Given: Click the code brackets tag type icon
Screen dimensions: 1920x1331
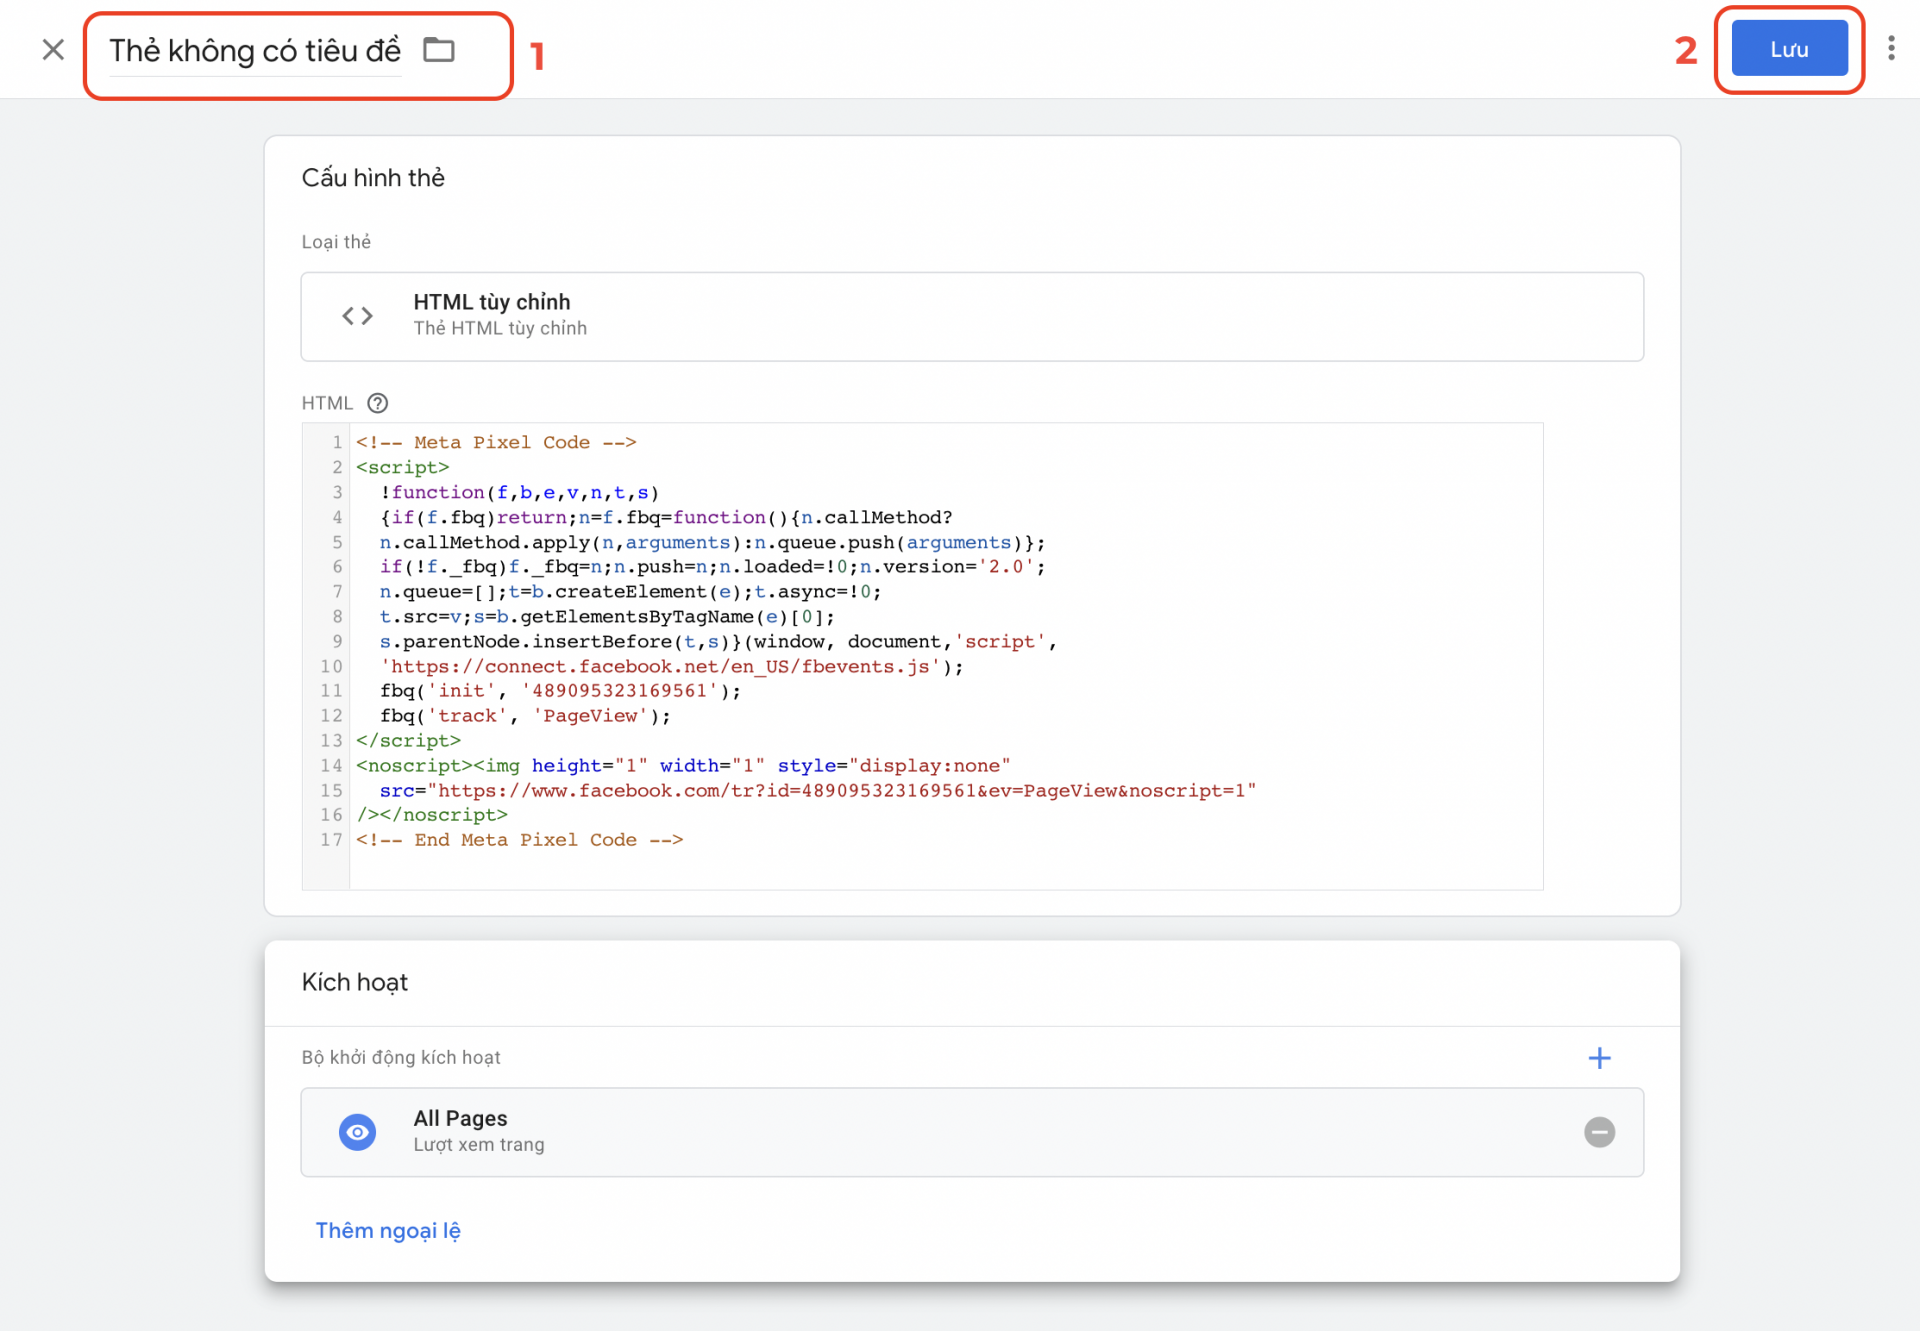Looking at the screenshot, I should pos(358,316).
